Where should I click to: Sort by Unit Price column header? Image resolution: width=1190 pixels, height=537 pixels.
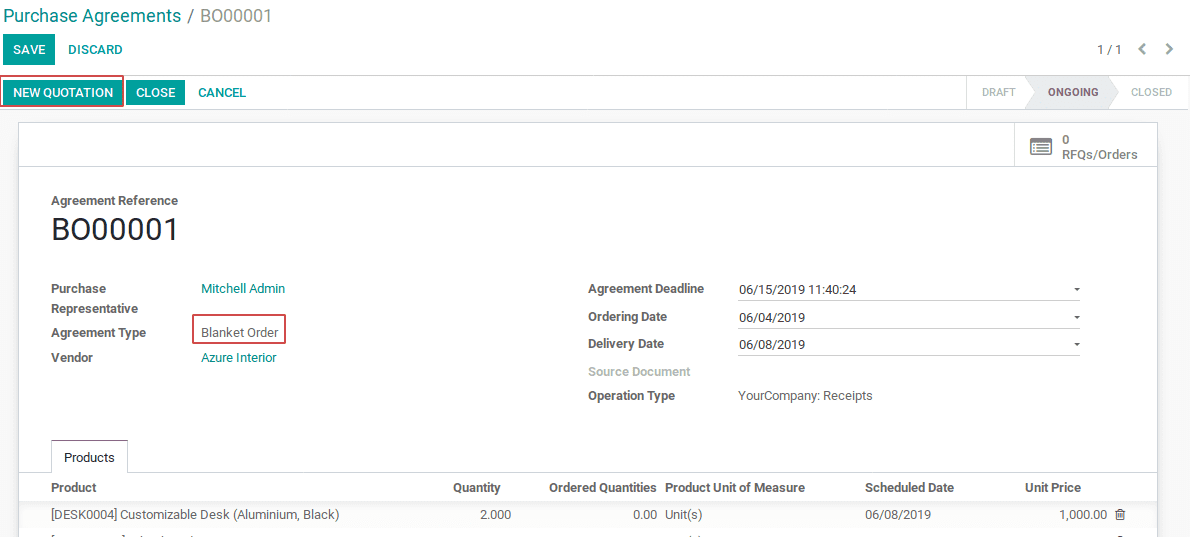pos(1053,488)
